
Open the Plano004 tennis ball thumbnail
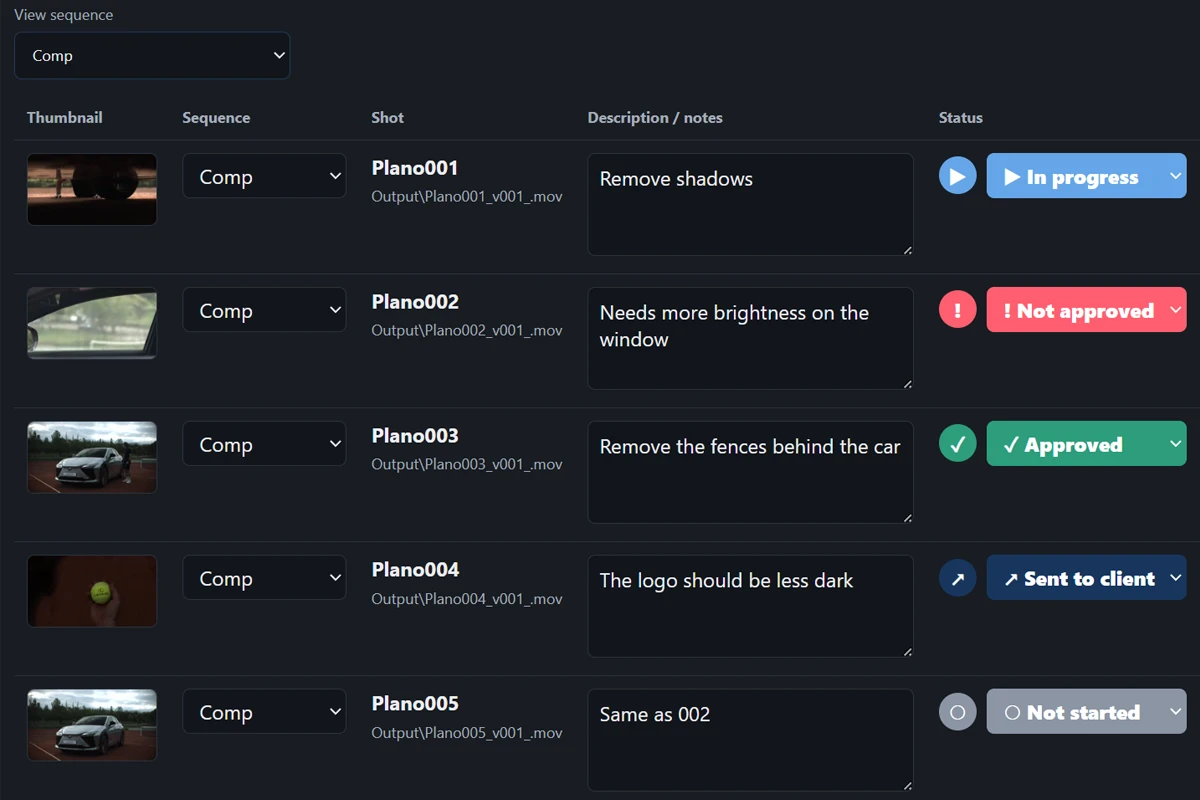92,591
